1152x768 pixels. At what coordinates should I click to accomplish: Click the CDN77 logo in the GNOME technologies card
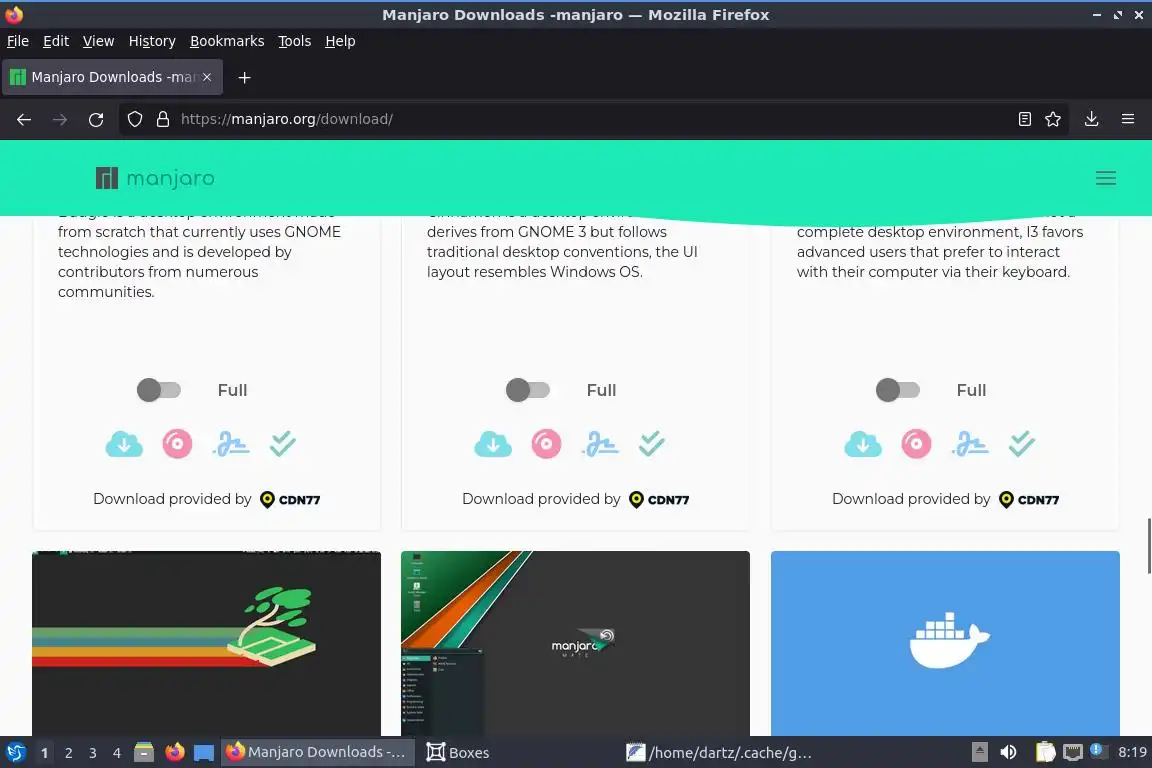[290, 500]
